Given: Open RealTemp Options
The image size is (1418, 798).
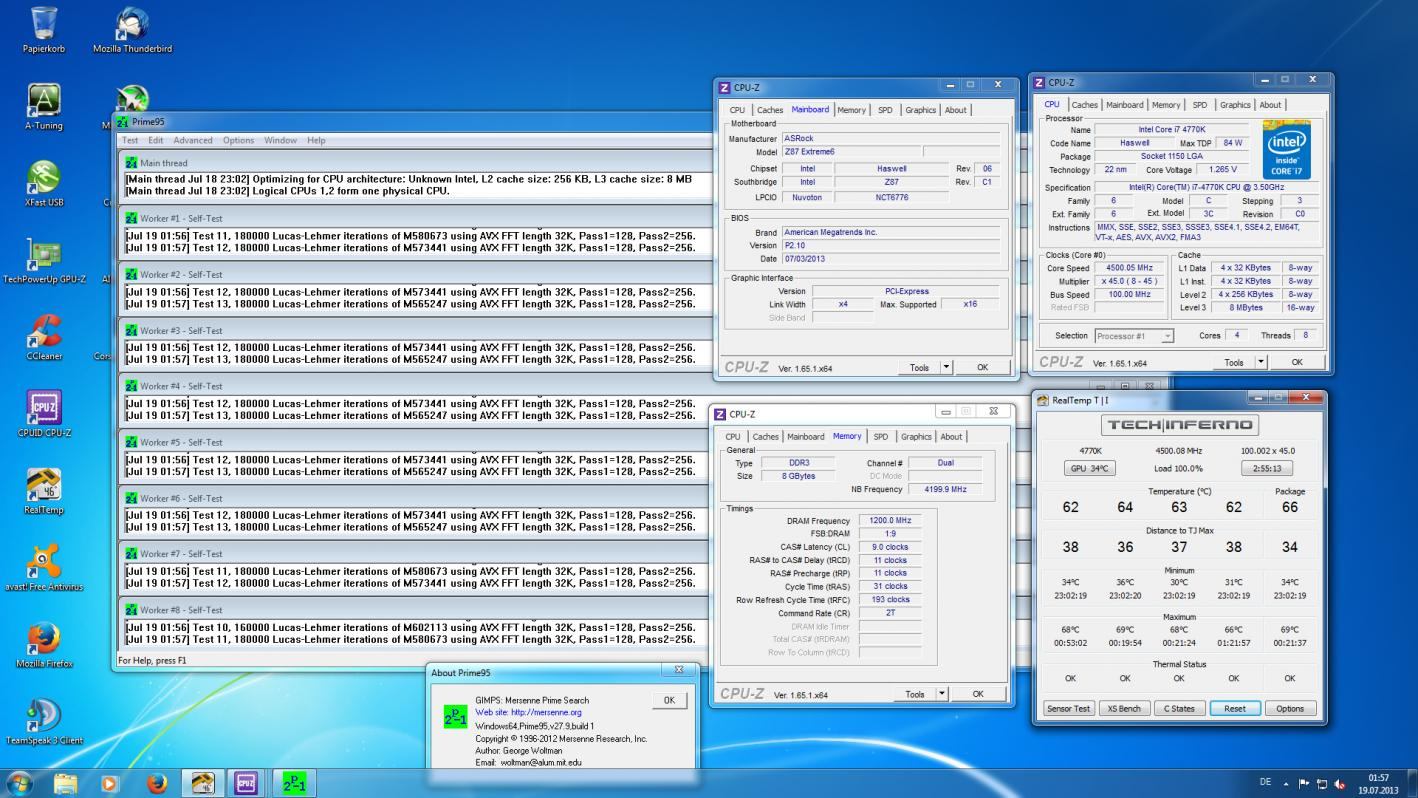Looking at the screenshot, I should (1290, 708).
